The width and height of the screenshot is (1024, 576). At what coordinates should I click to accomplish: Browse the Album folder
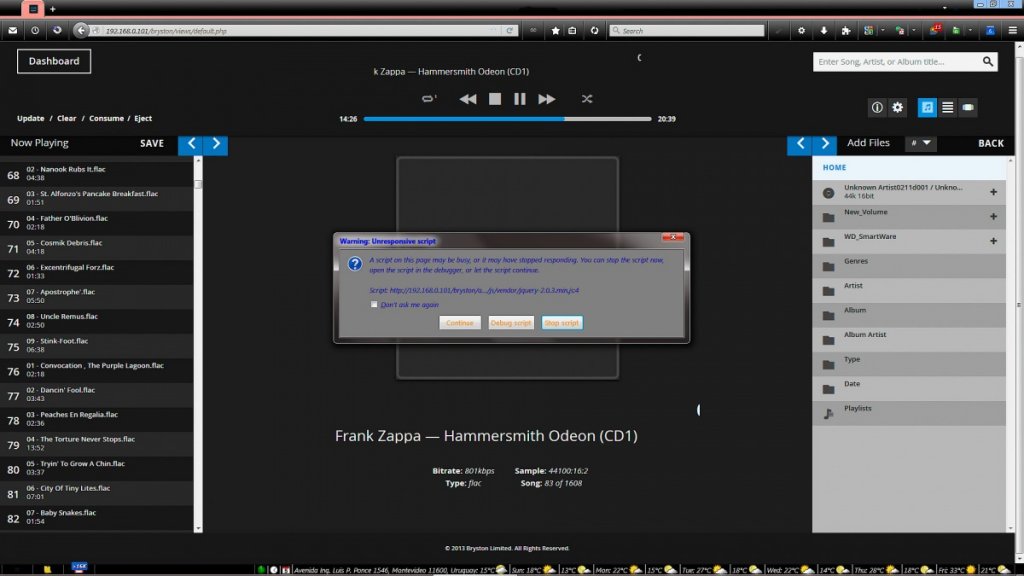pos(909,315)
